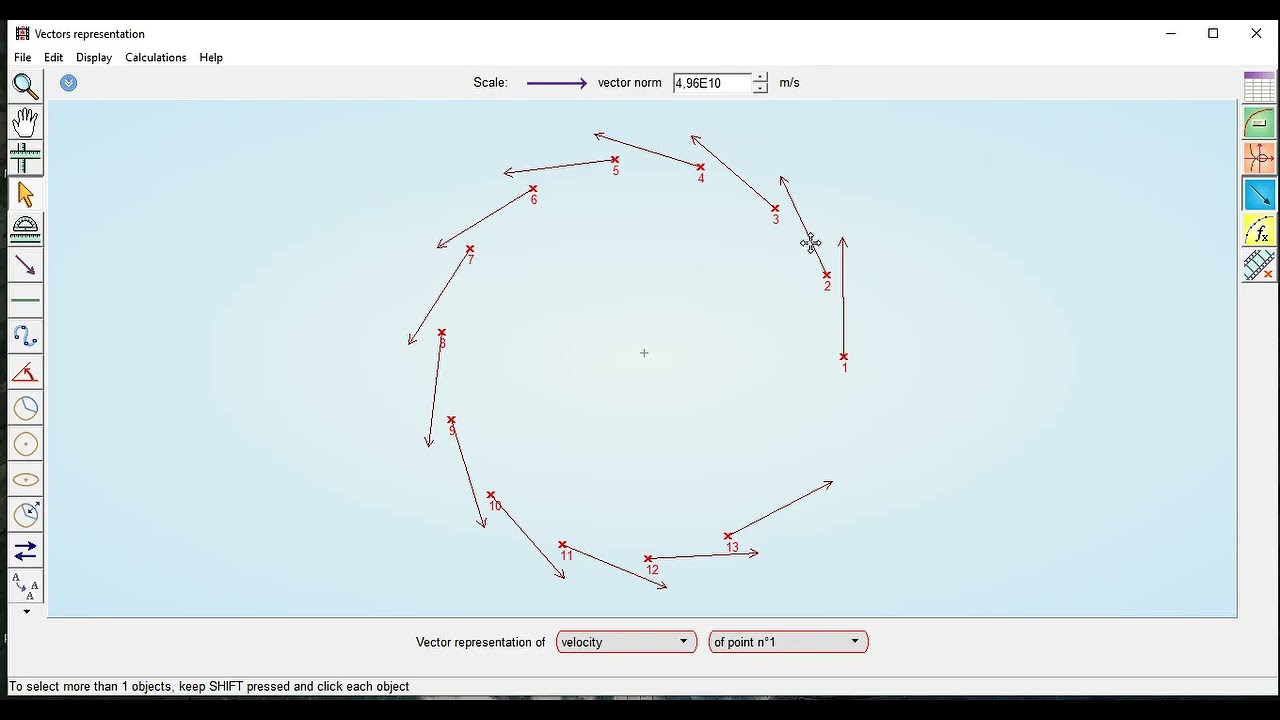Expand more tools with bottom arrow
The height and width of the screenshot is (720, 1280).
26,611
